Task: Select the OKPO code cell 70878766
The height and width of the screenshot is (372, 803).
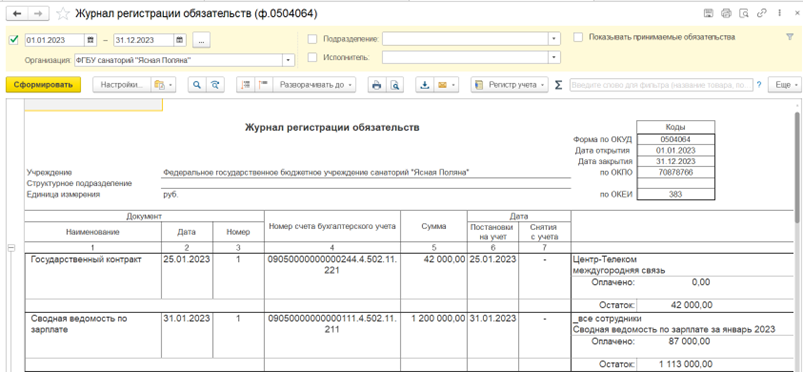Action: pyautogui.click(x=675, y=173)
